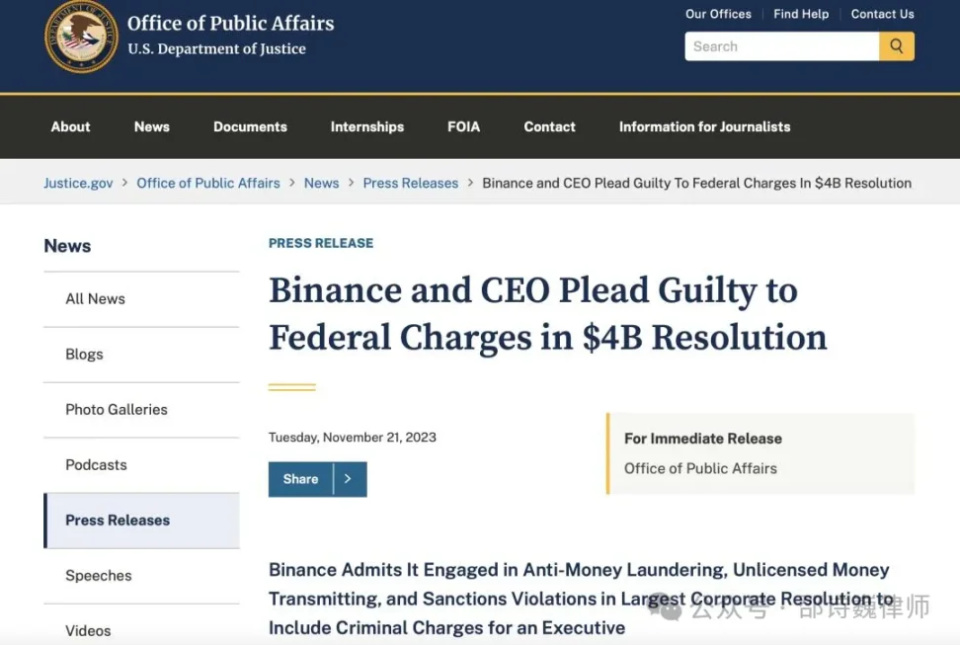The width and height of the screenshot is (960, 645).
Task: Open the About menu item
Action: point(70,127)
